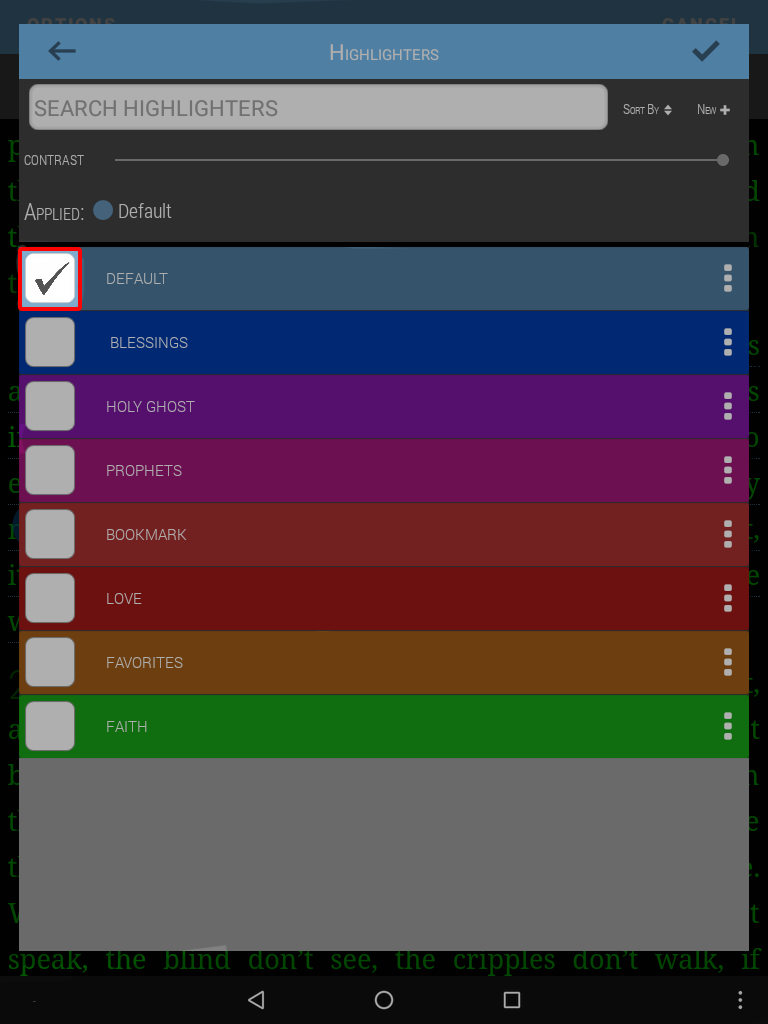
Task: Check the Faith highlighter checkbox
Action: pos(50,726)
